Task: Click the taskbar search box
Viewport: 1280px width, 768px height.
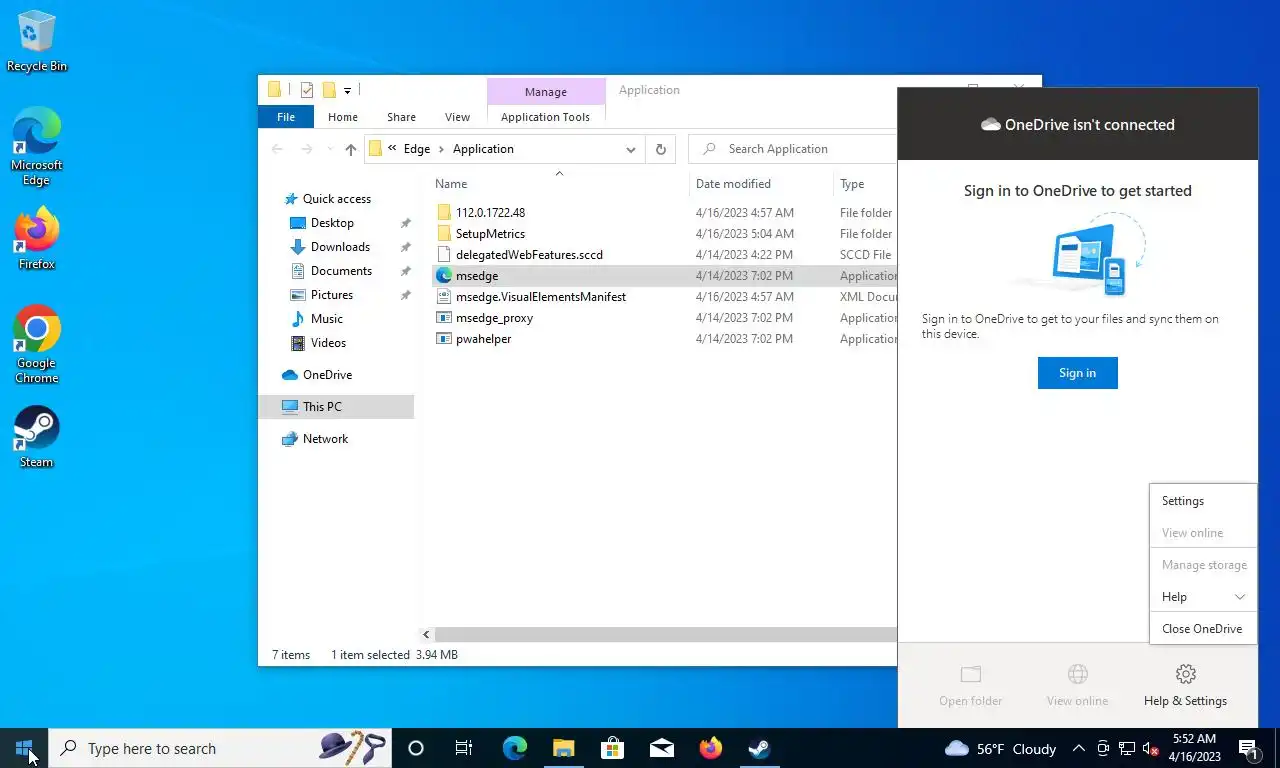Action: click(220, 748)
